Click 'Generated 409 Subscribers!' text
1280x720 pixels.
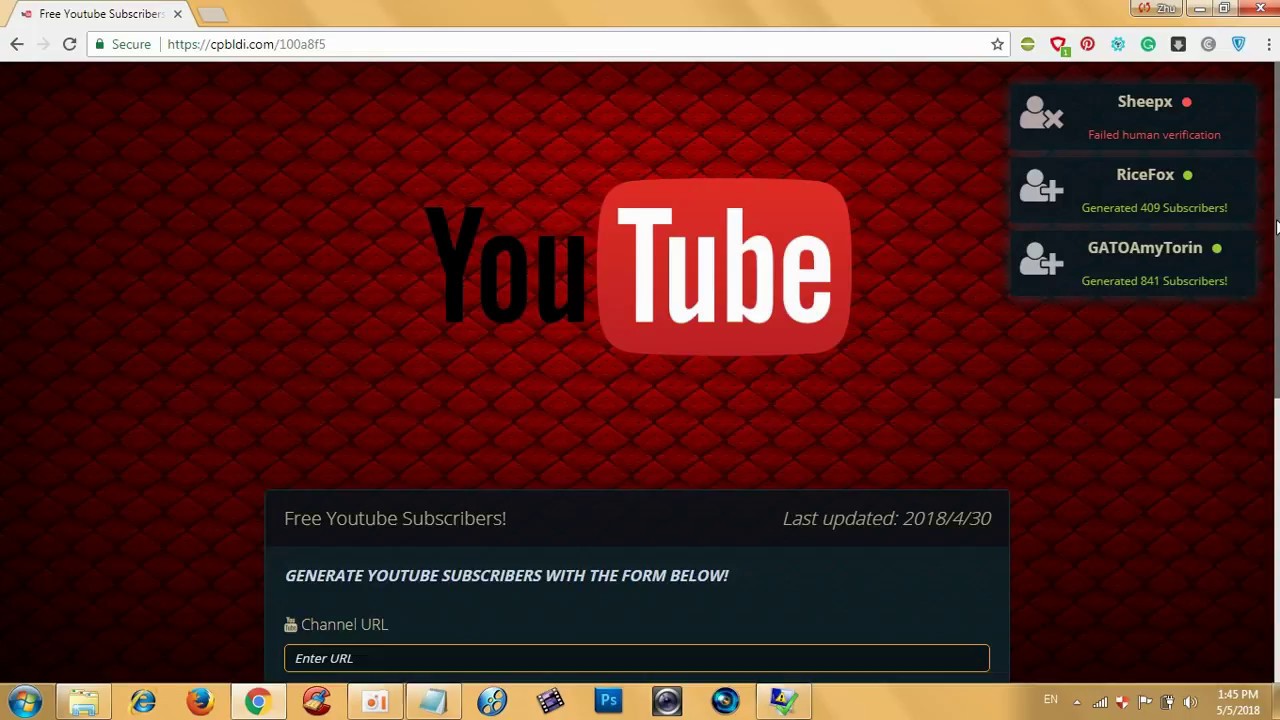[1154, 208]
